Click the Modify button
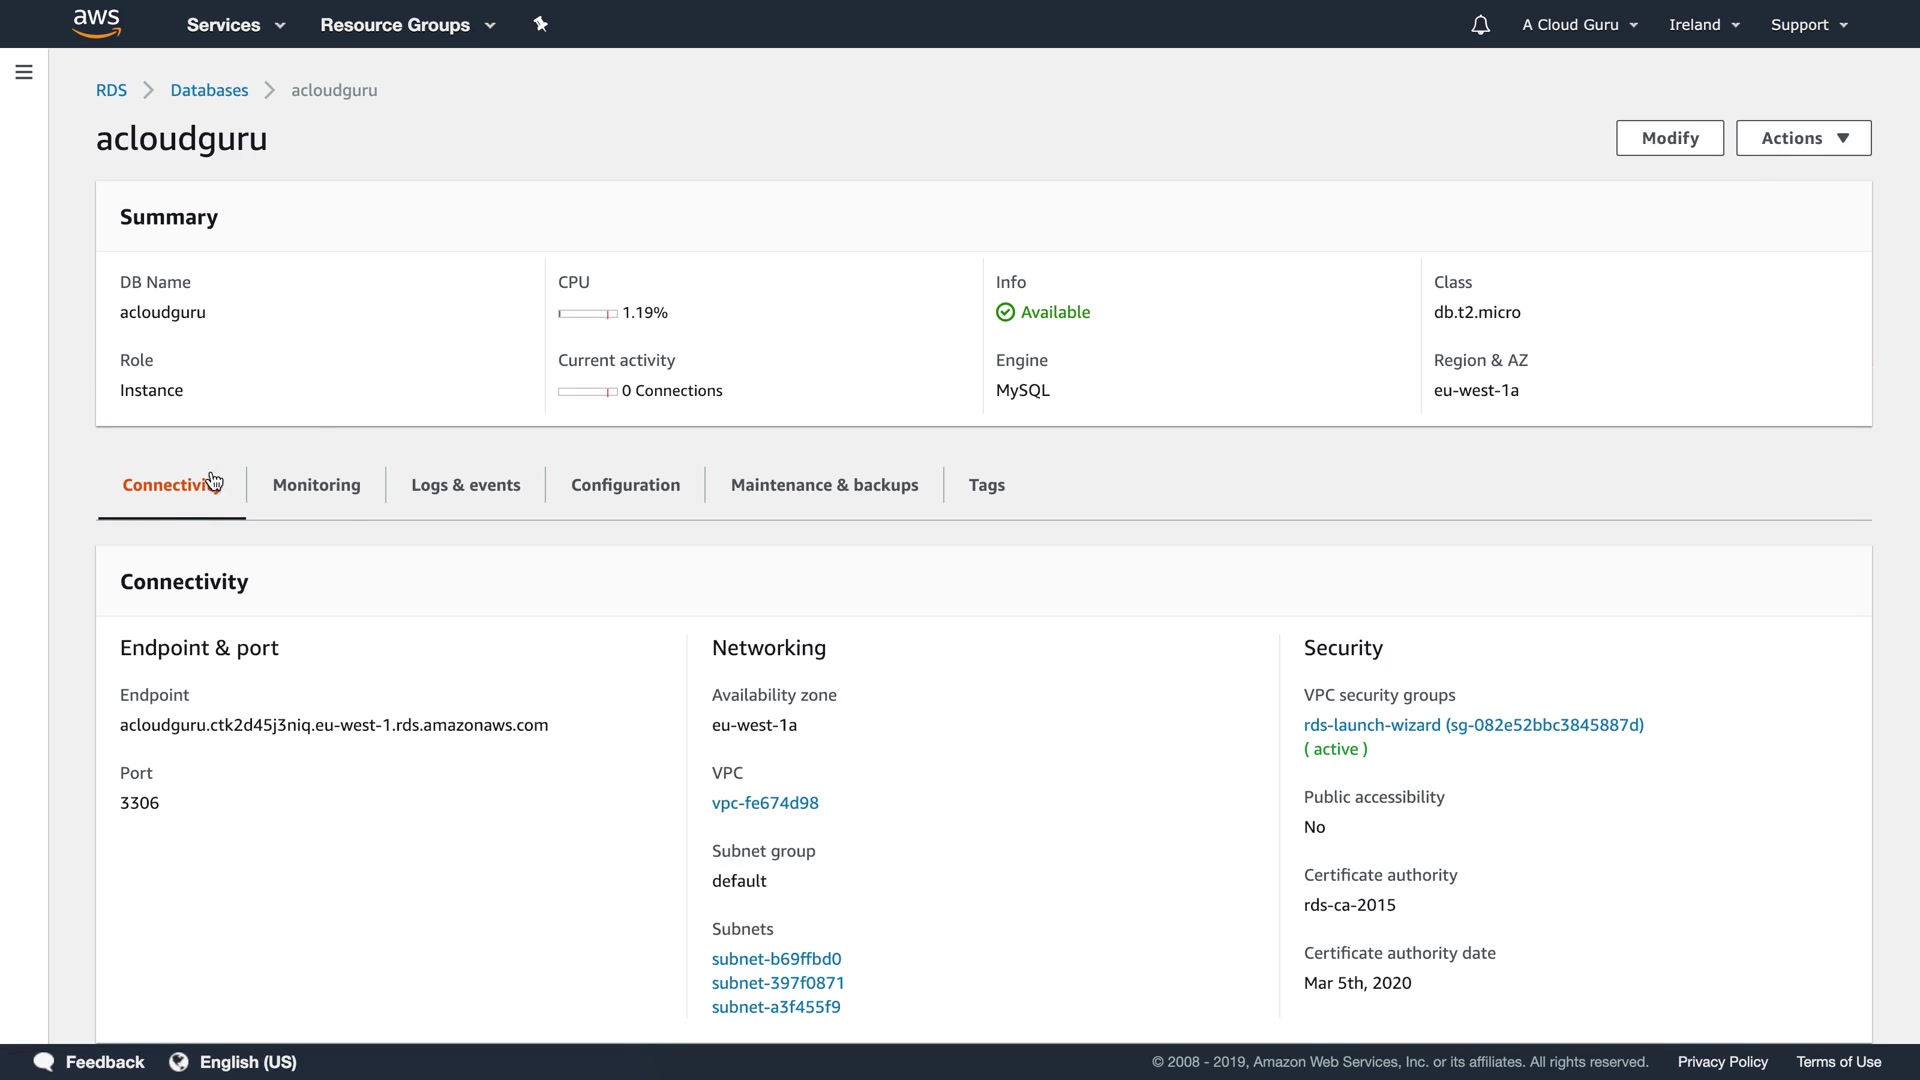This screenshot has width=1920, height=1080. coord(1669,138)
